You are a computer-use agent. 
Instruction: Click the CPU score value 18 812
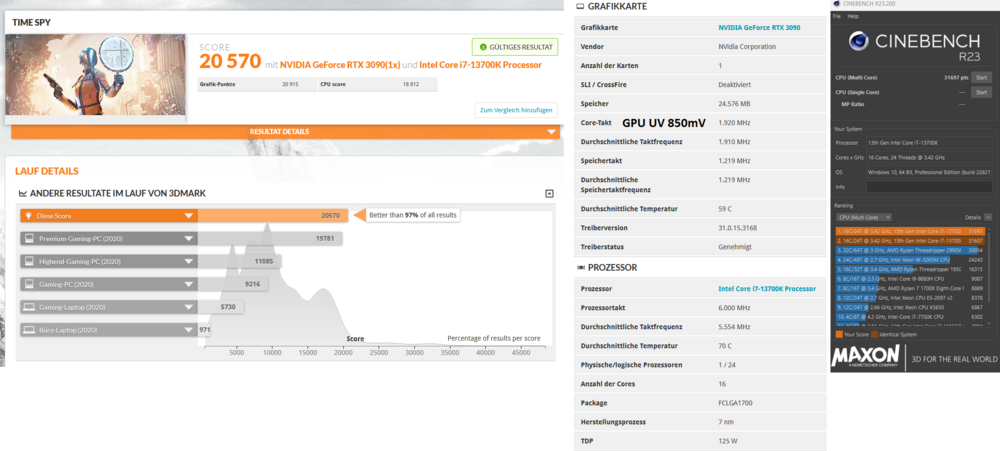click(411, 84)
